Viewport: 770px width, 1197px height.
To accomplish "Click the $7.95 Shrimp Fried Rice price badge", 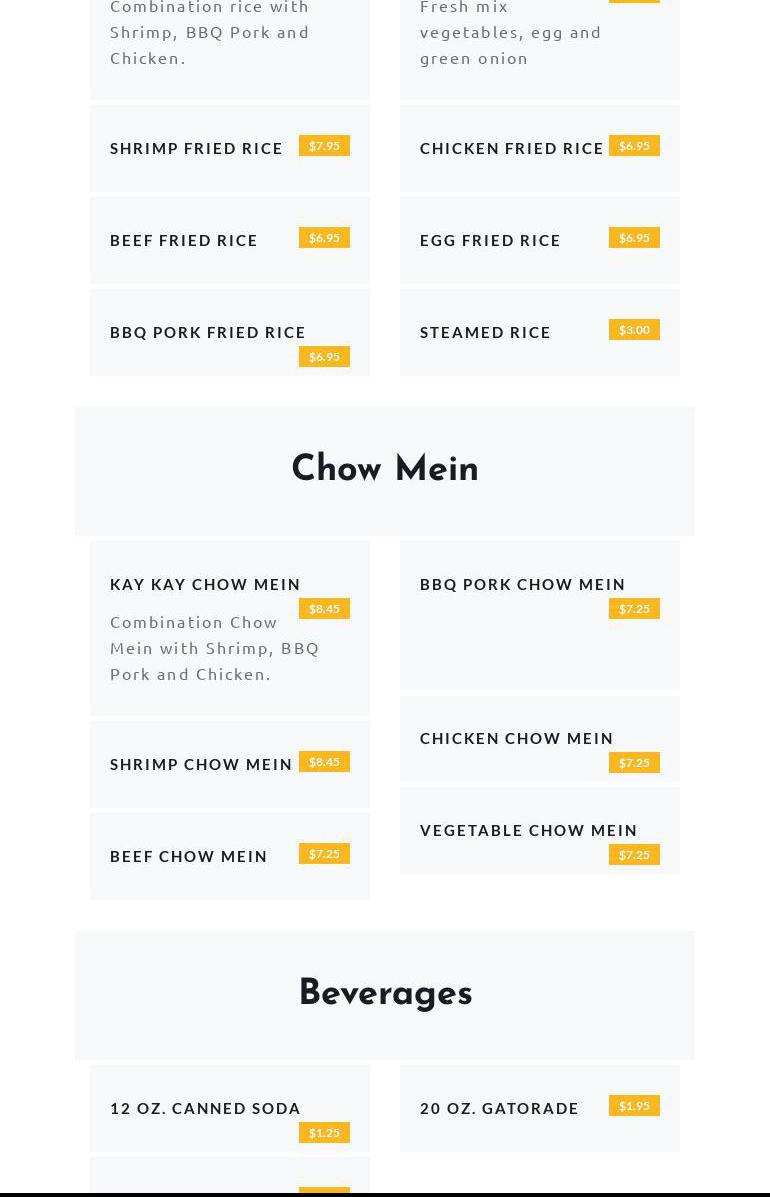I will tap(324, 146).
